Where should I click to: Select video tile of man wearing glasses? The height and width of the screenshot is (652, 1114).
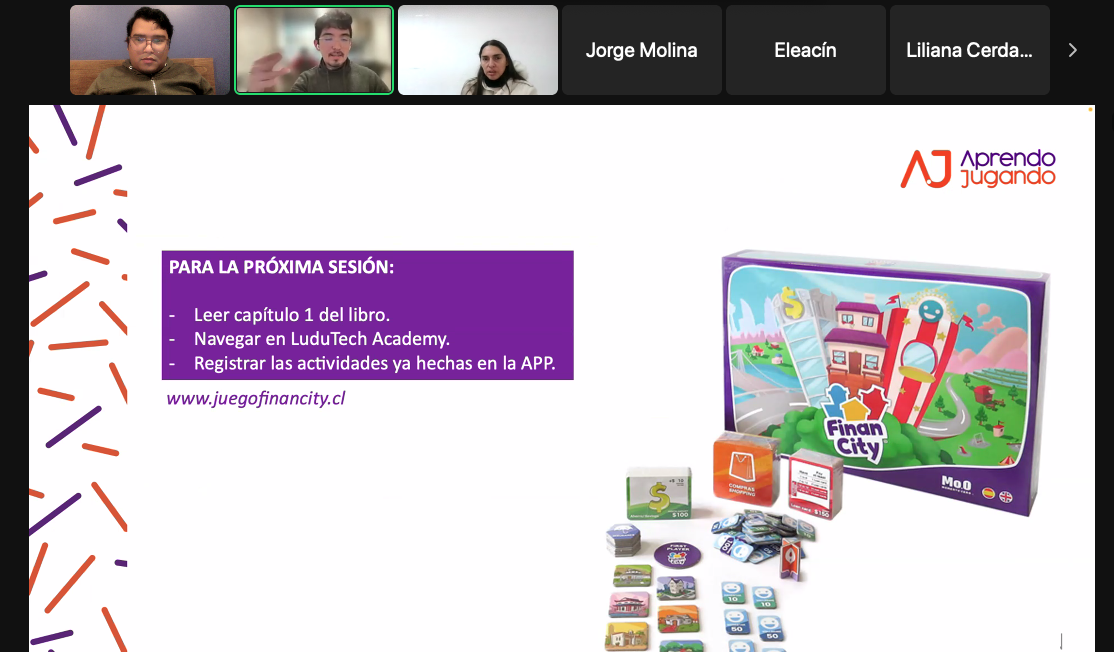point(150,50)
